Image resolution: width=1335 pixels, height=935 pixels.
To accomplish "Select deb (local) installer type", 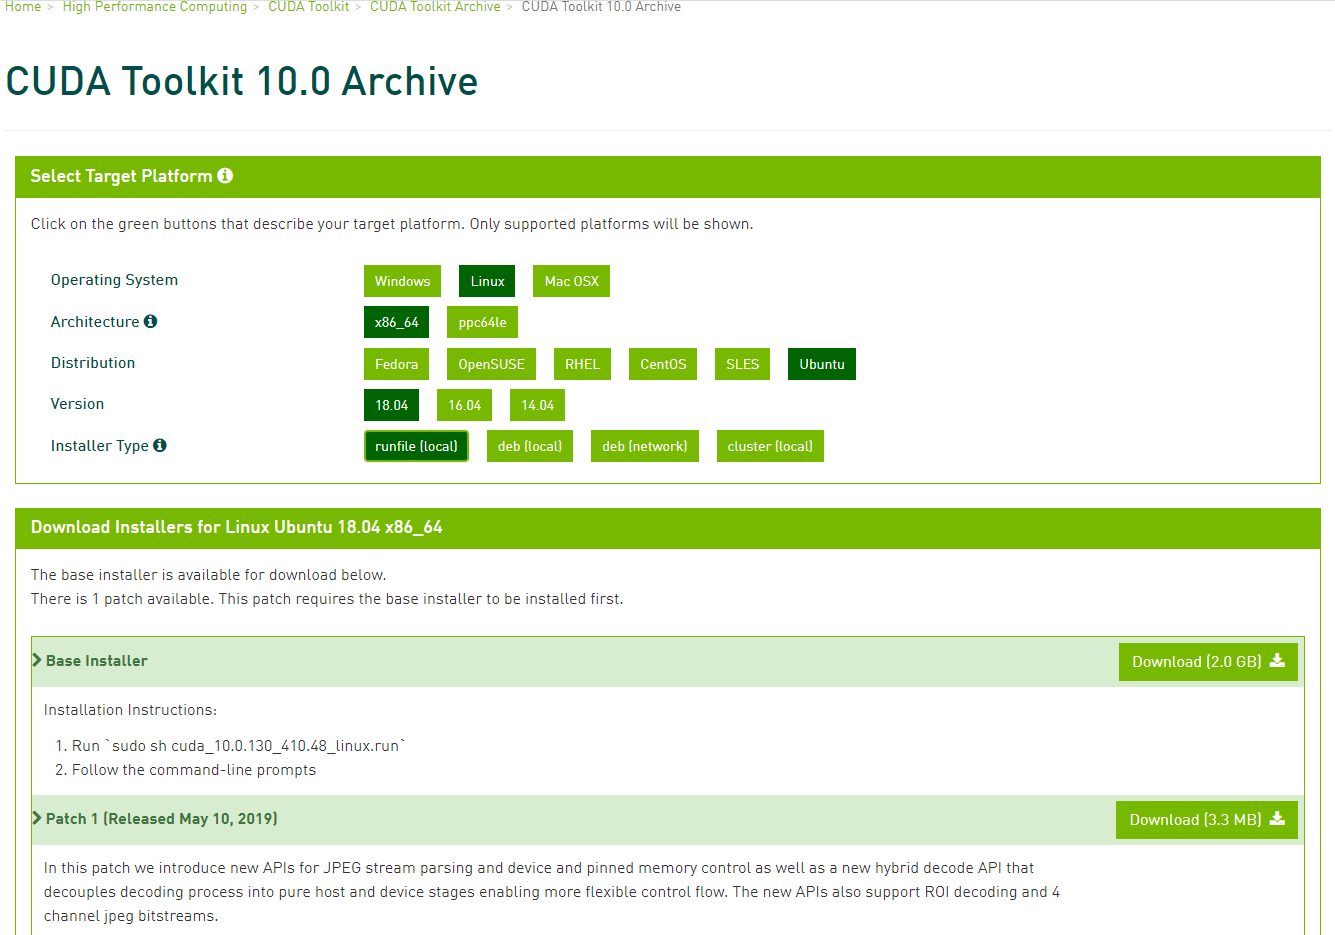I will click(x=530, y=446).
